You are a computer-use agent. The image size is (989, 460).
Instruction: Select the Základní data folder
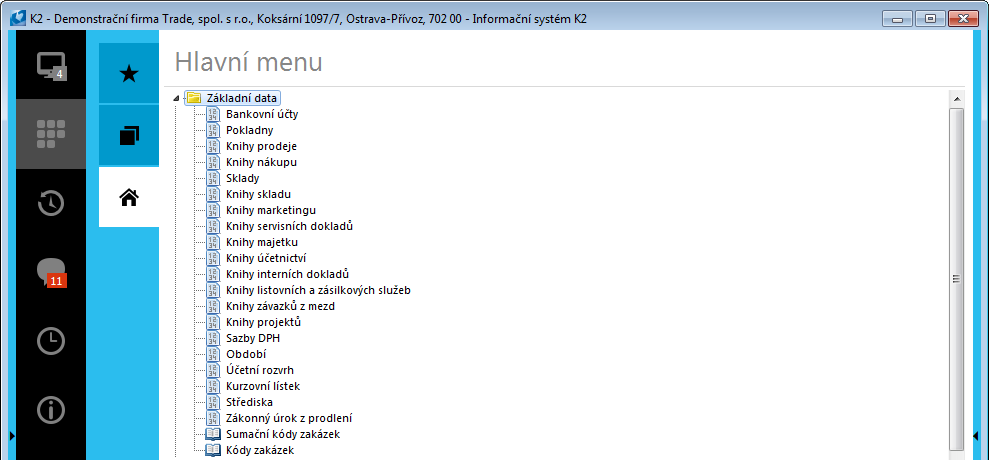pos(233,98)
